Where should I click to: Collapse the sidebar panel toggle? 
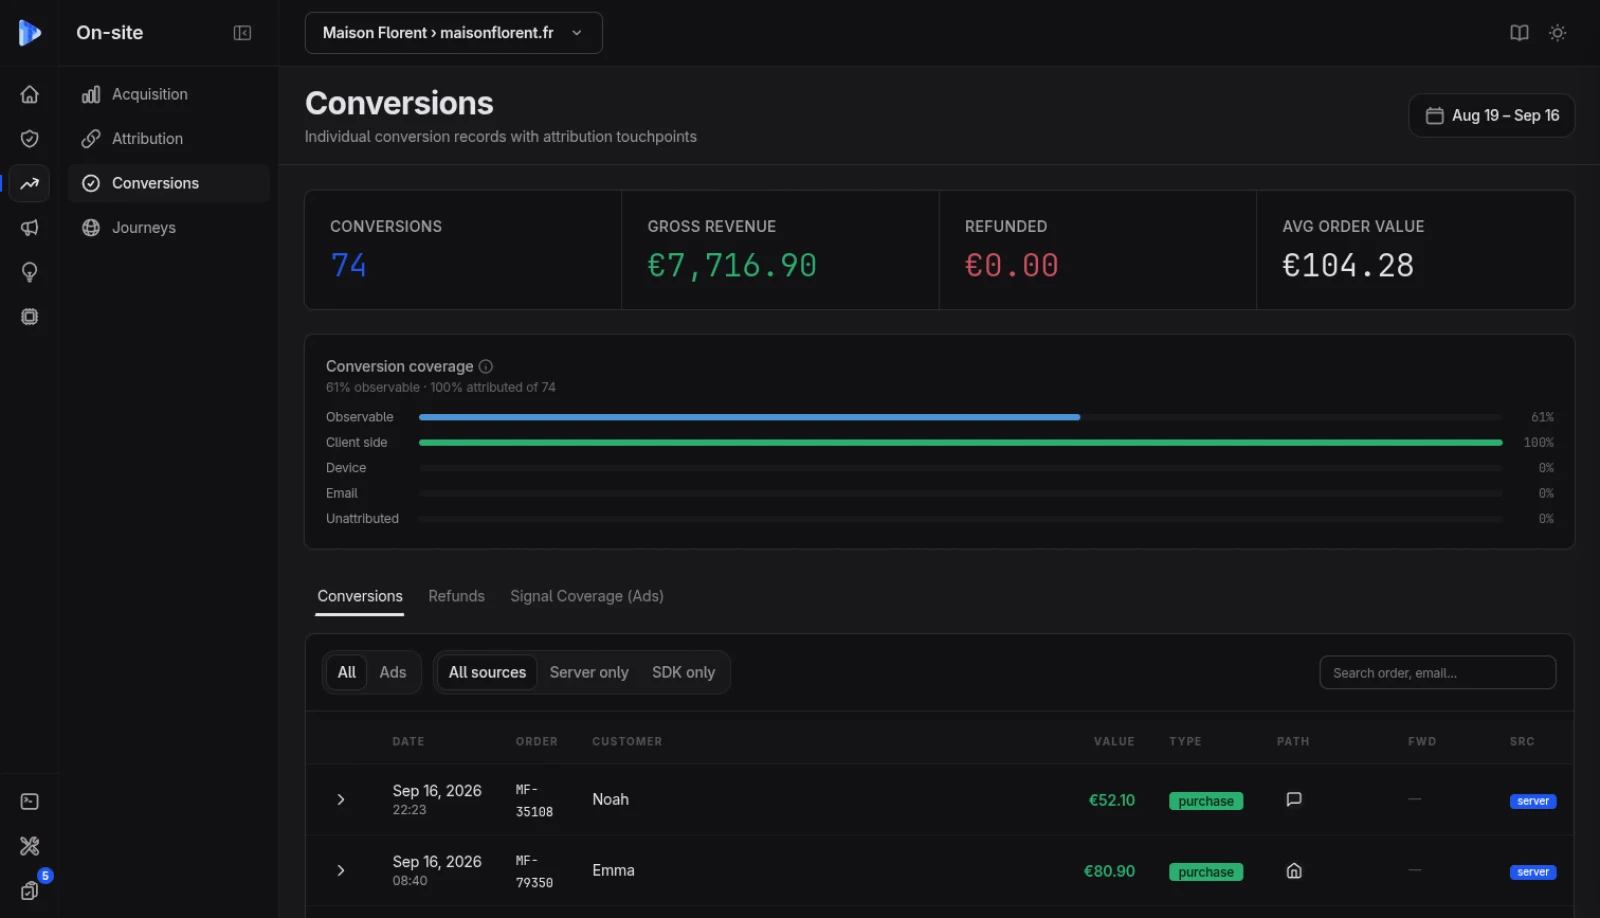[242, 33]
